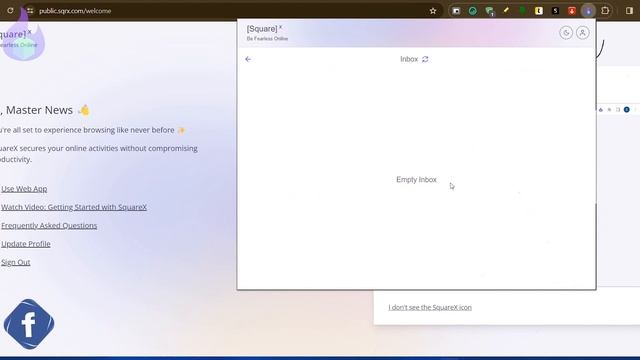Click the Inbox heading text
This screenshot has width=640, height=360.
click(409, 59)
